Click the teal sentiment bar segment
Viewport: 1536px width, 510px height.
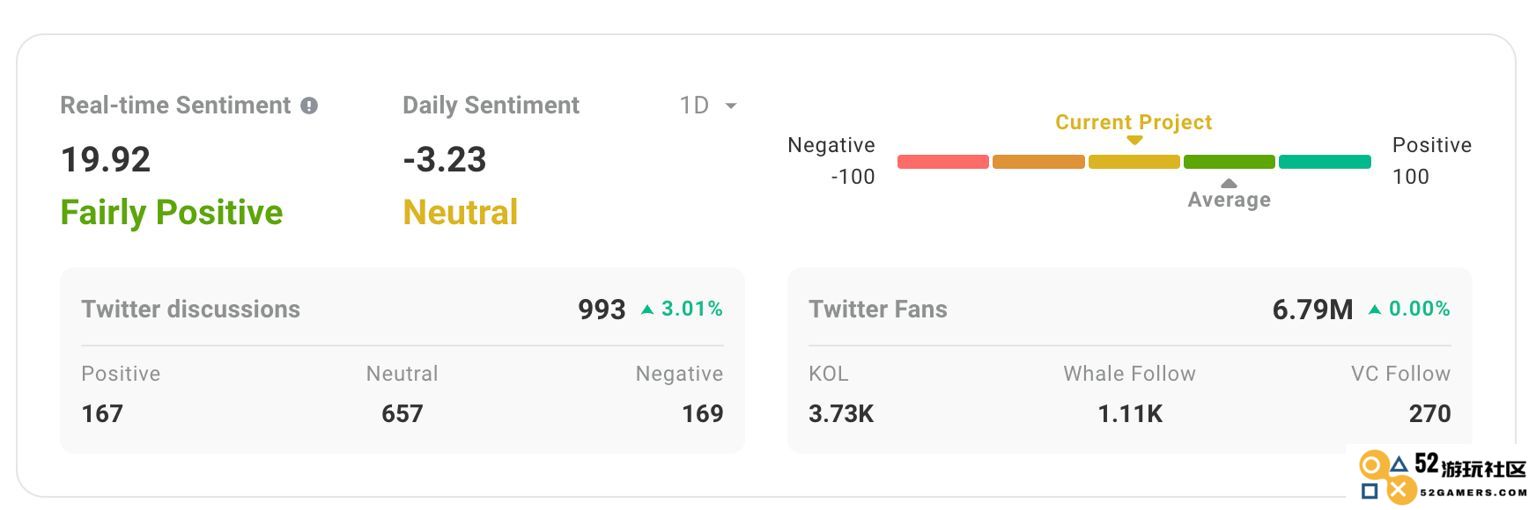click(x=1325, y=161)
